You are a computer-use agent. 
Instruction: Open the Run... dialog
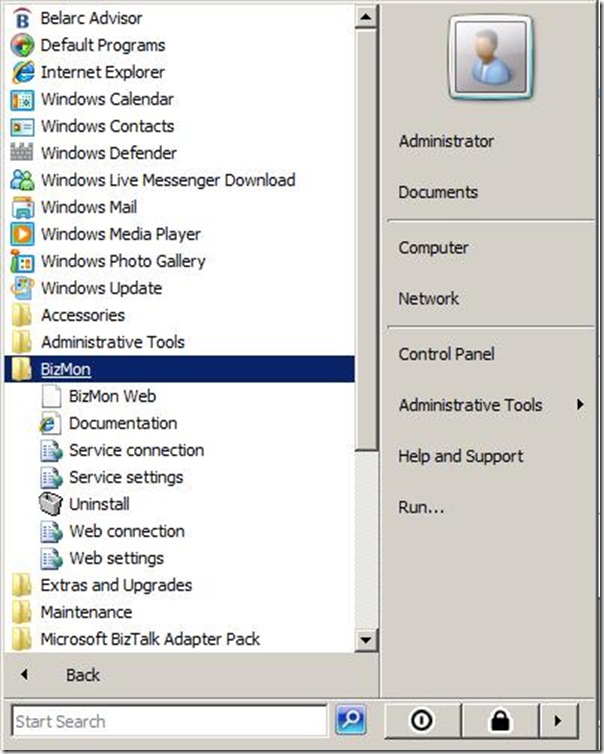point(421,507)
